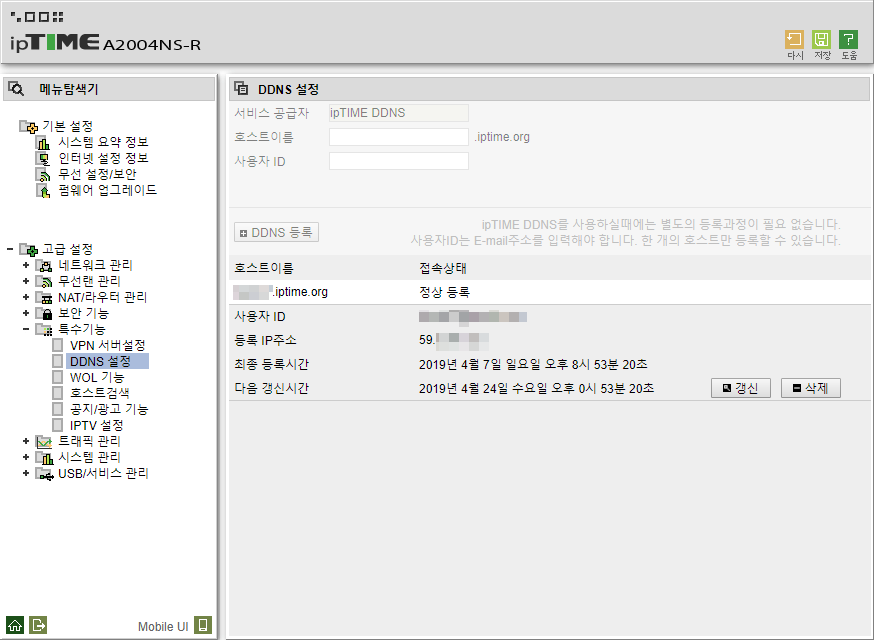
Task: Click the 시스템 관리 folder icon
Action: click(43, 458)
